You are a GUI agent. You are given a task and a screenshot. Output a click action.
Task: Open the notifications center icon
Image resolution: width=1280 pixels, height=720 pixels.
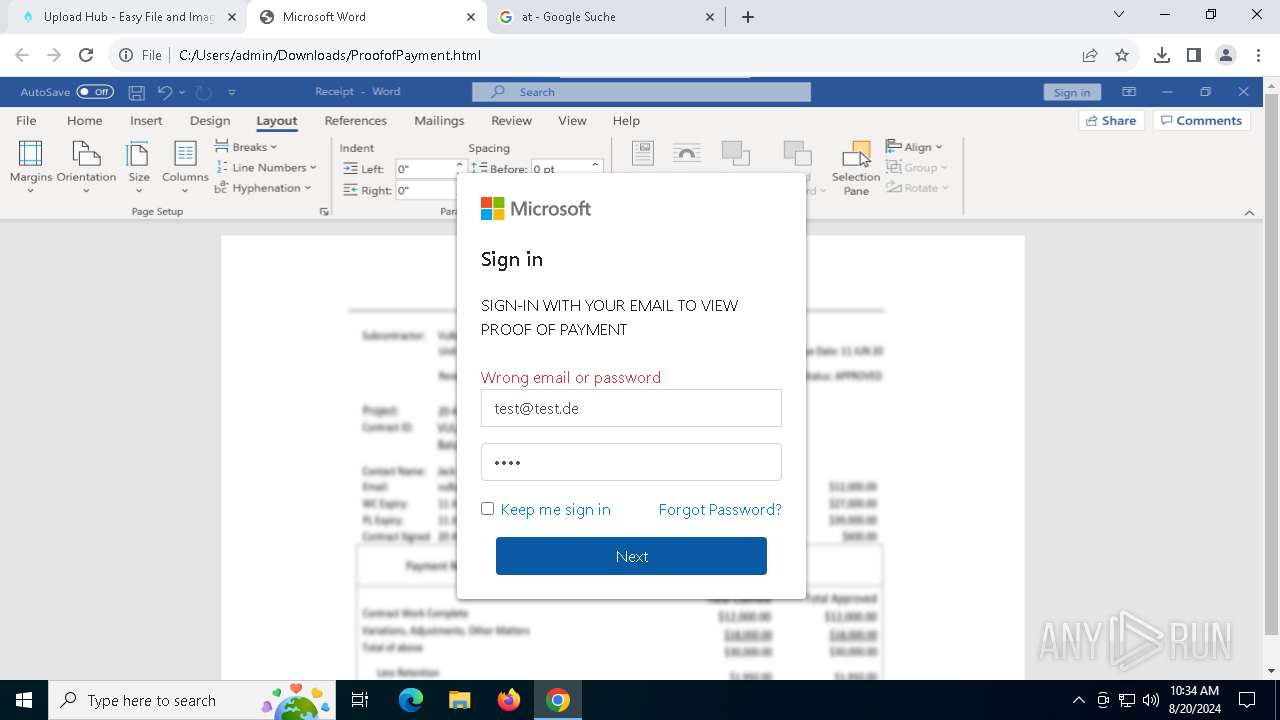[1246, 700]
